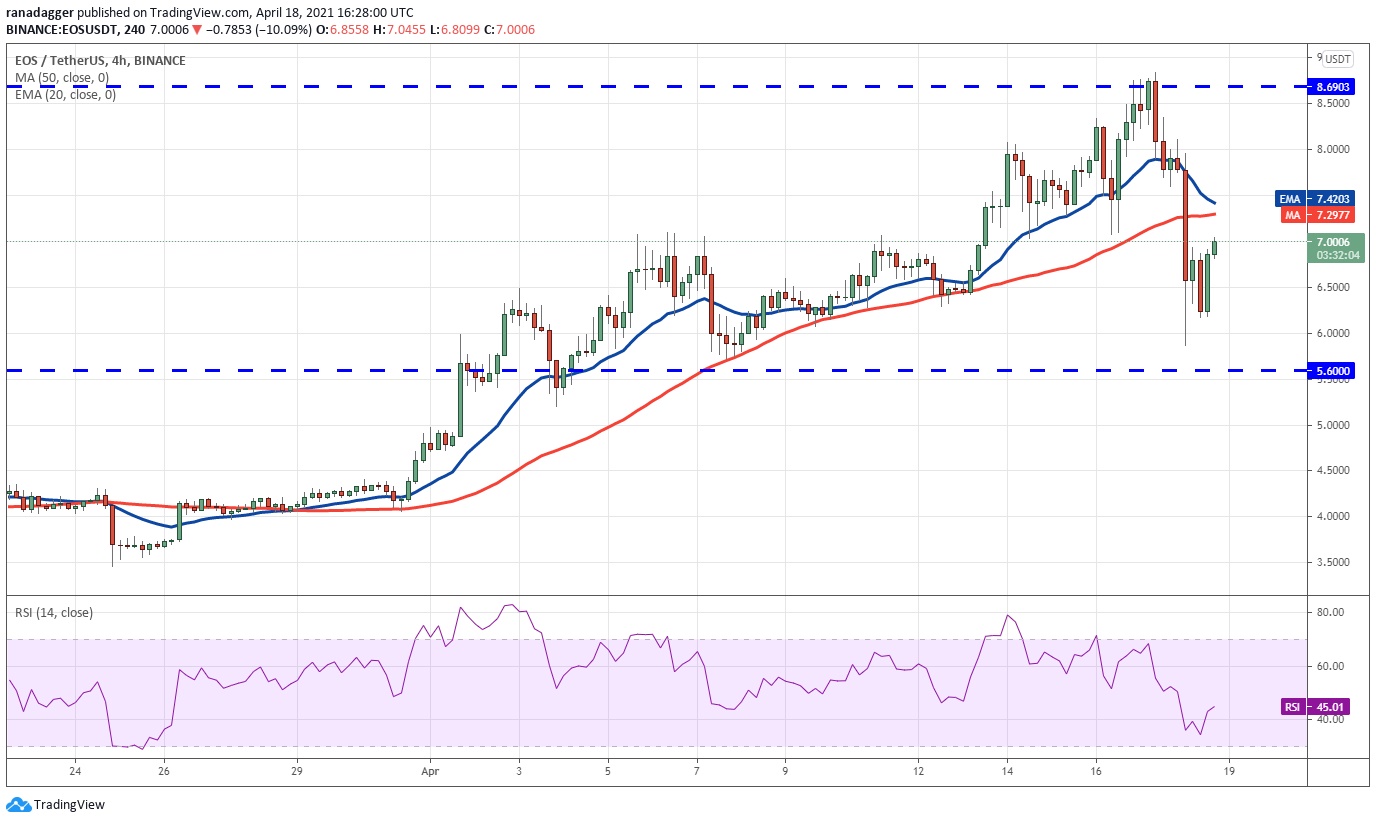Click the purple RSI 45.01 value tag
Image resolution: width=1376 pixels, height=823 pixels.
(x=1315, y=707)
